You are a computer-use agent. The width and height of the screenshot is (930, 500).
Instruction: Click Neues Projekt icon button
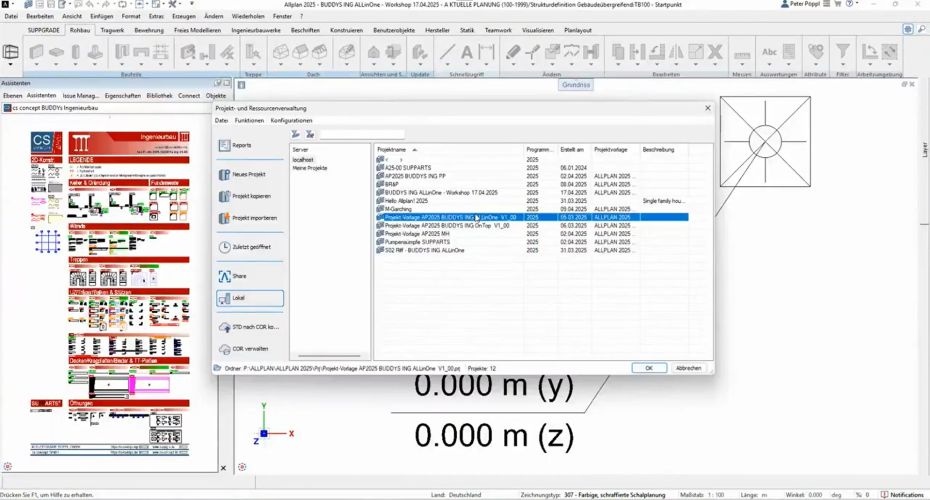[224, 174]
